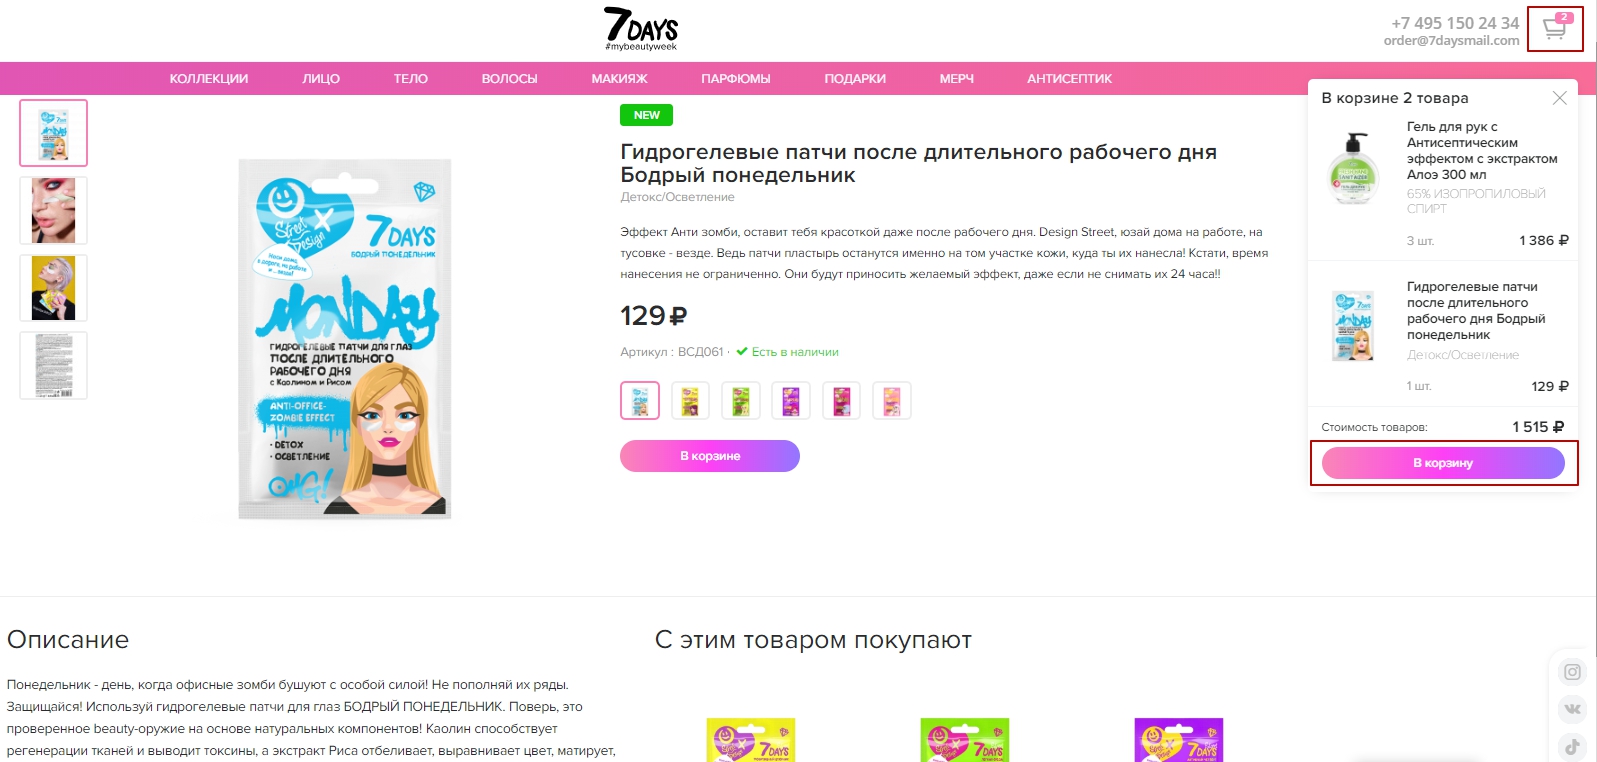The height and width of the screenshot is (762, 1597).
Task: Click the 7DAYS logo to go home
Action: pos(641,29)
